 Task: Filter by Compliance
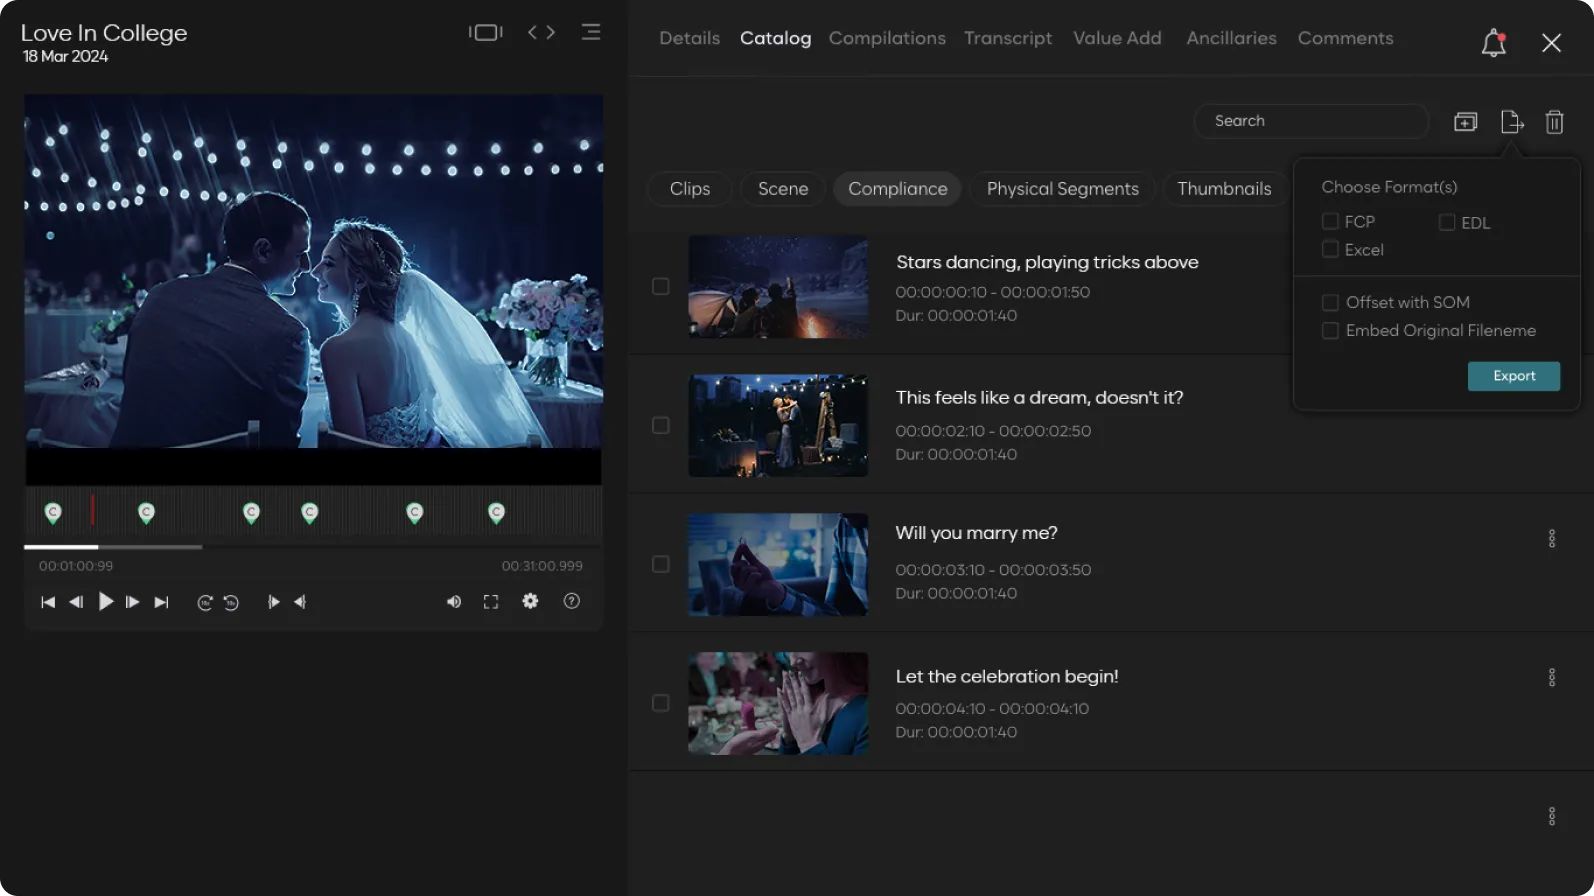898,189
